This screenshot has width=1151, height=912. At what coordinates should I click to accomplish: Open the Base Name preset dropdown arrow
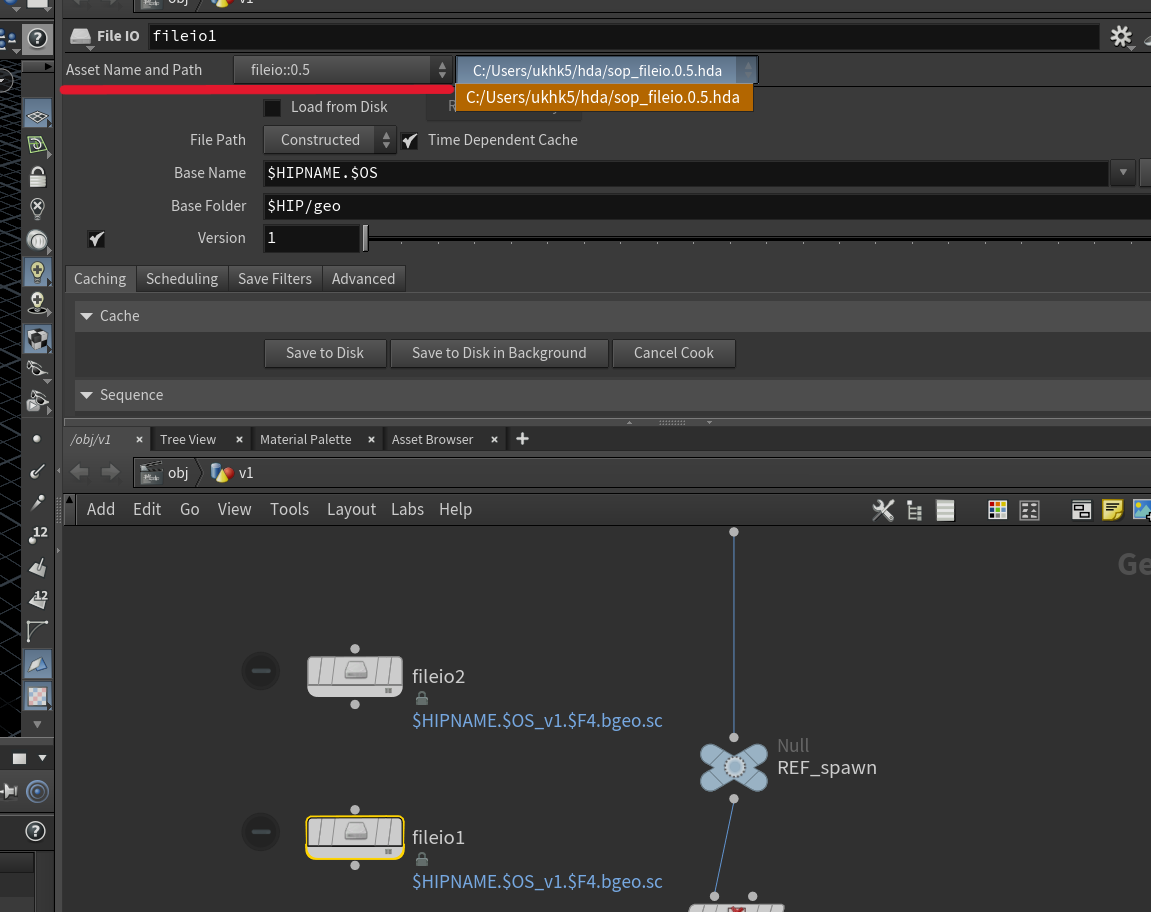(1122, 173)
